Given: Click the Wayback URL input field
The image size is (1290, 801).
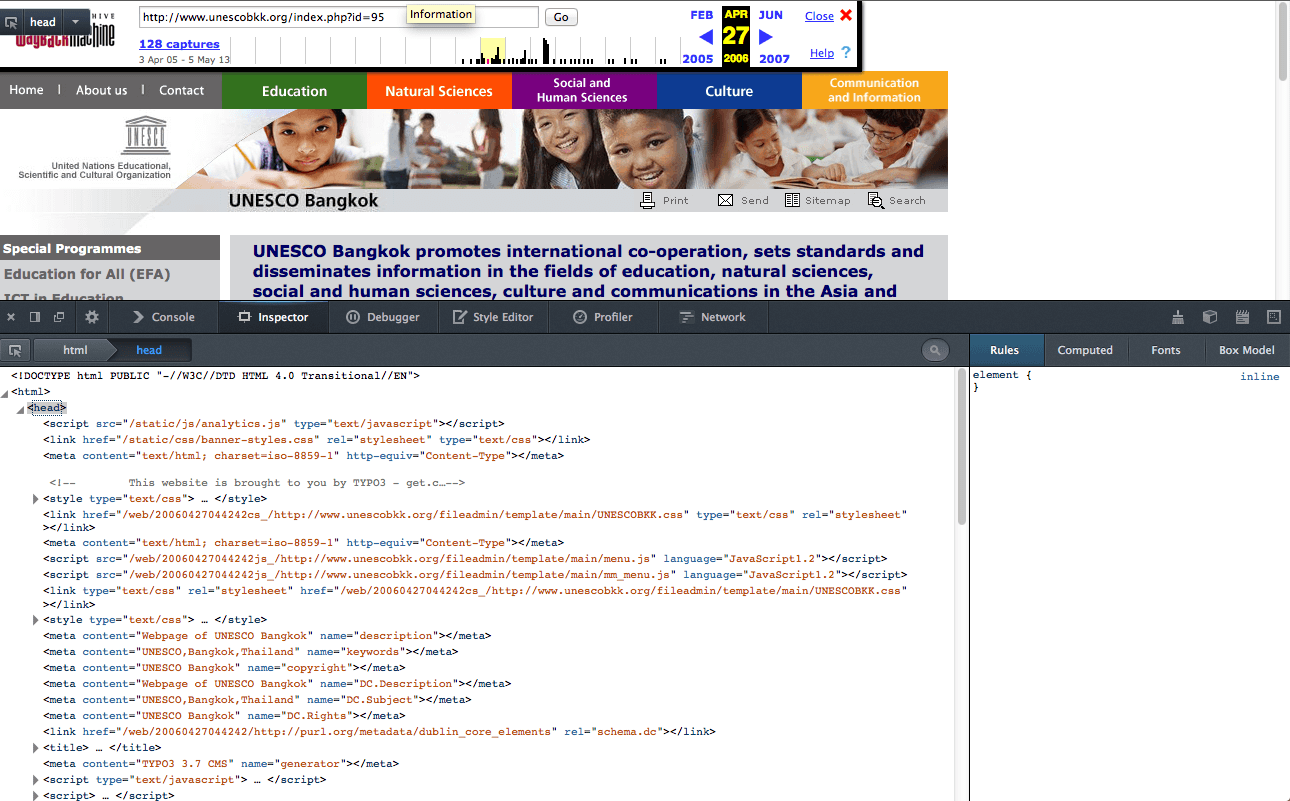Looking at the screenshot, I should coord(338,17).
